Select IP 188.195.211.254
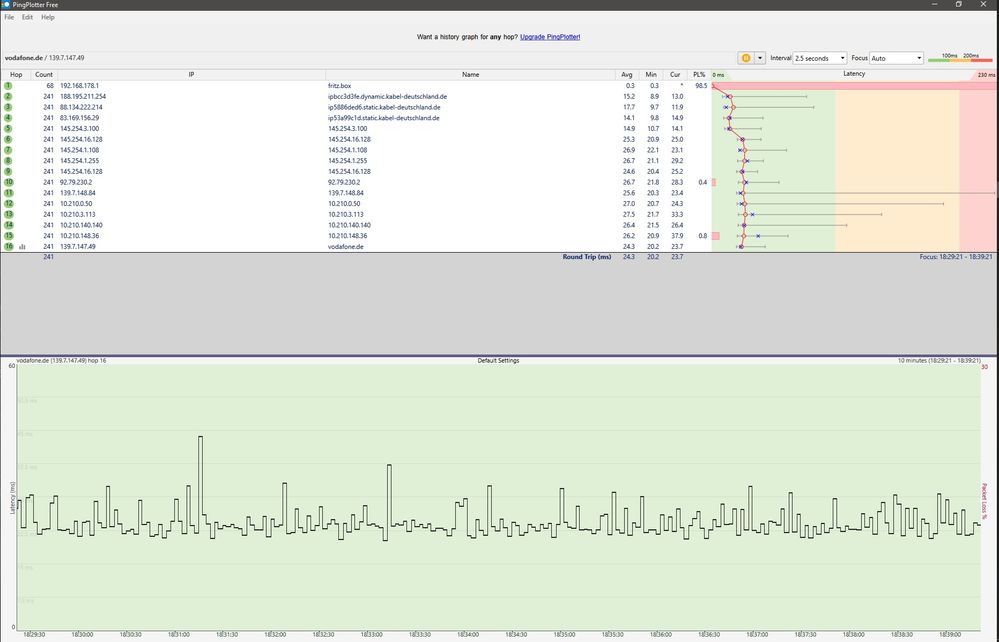The width and height of the screenshot is (999, 642). pos(83,96)
